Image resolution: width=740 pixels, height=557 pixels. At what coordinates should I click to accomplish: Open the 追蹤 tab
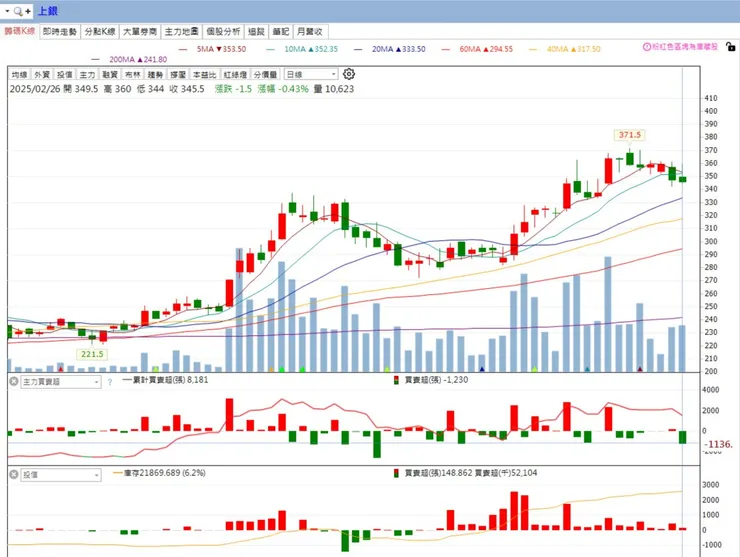[256, 32]
